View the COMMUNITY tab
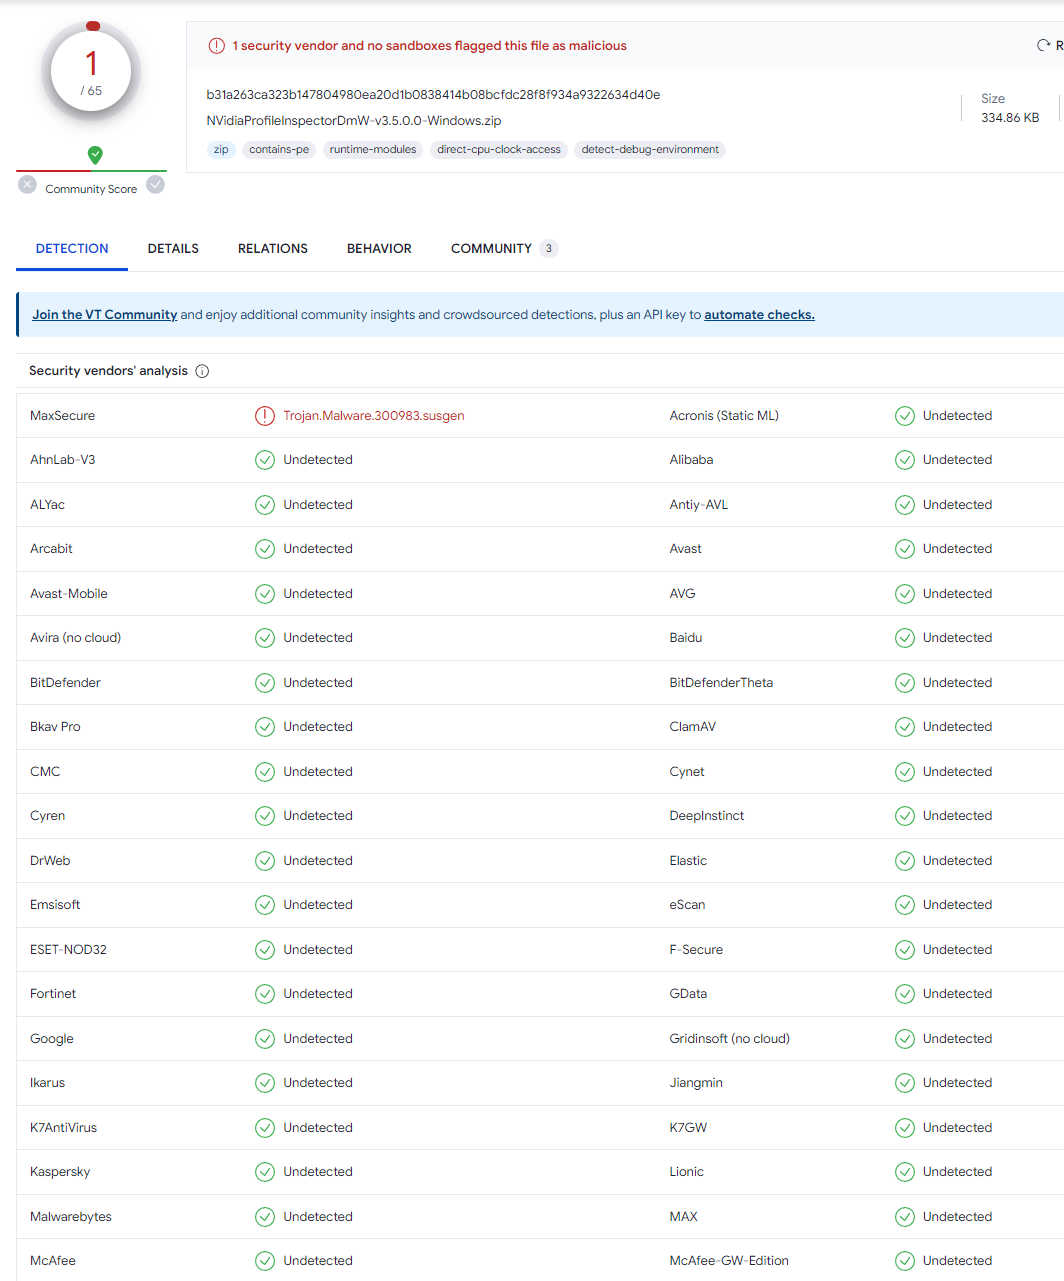This screenshot has width=1064, height=1281. pyautogui.click(x=491, y=249)
